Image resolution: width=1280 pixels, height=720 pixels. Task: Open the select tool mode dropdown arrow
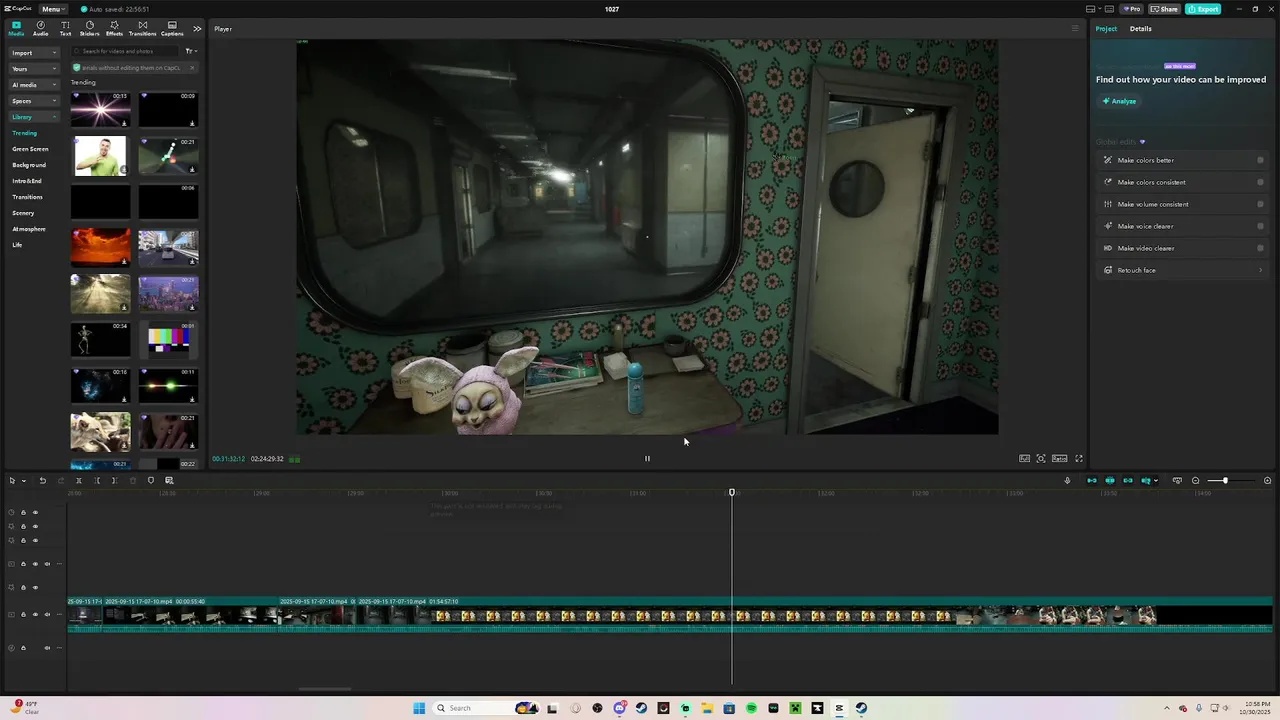tap(24, 481)
